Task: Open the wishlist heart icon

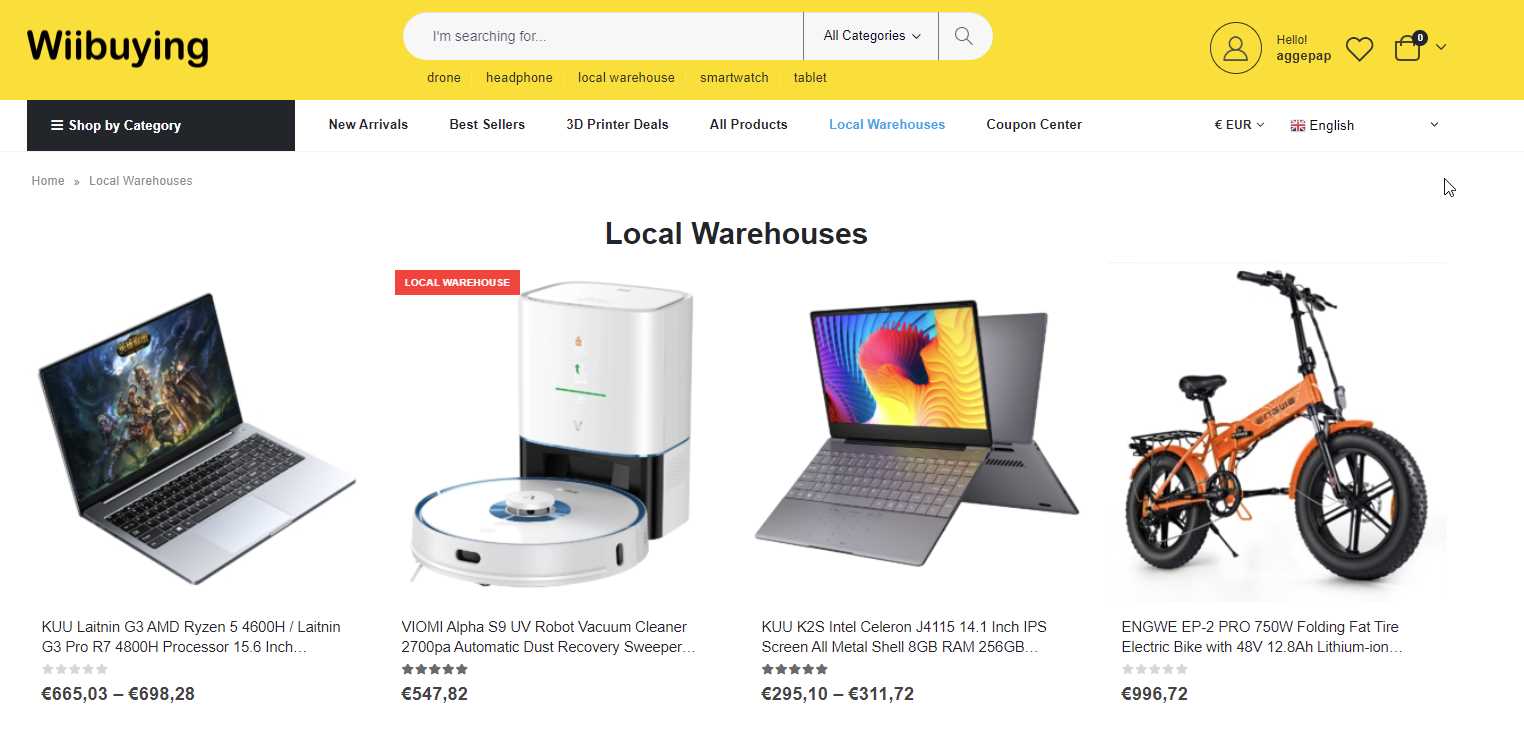Action: [1359, 48]
